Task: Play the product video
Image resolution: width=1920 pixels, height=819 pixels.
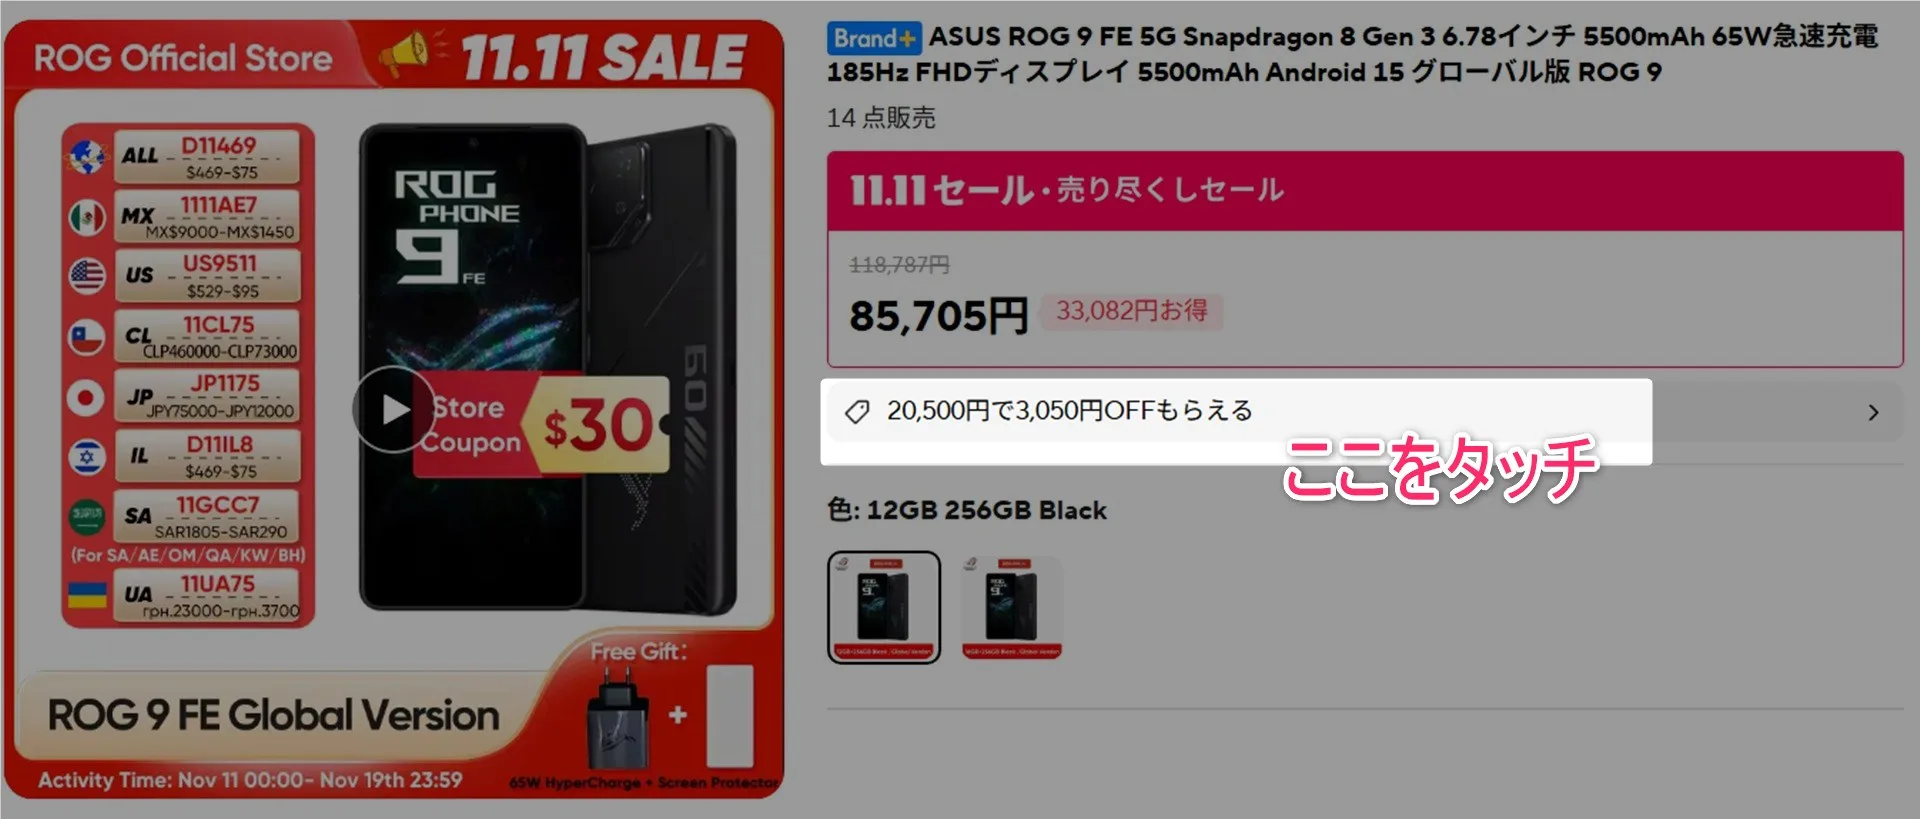Action: click(x=394, y=409)
